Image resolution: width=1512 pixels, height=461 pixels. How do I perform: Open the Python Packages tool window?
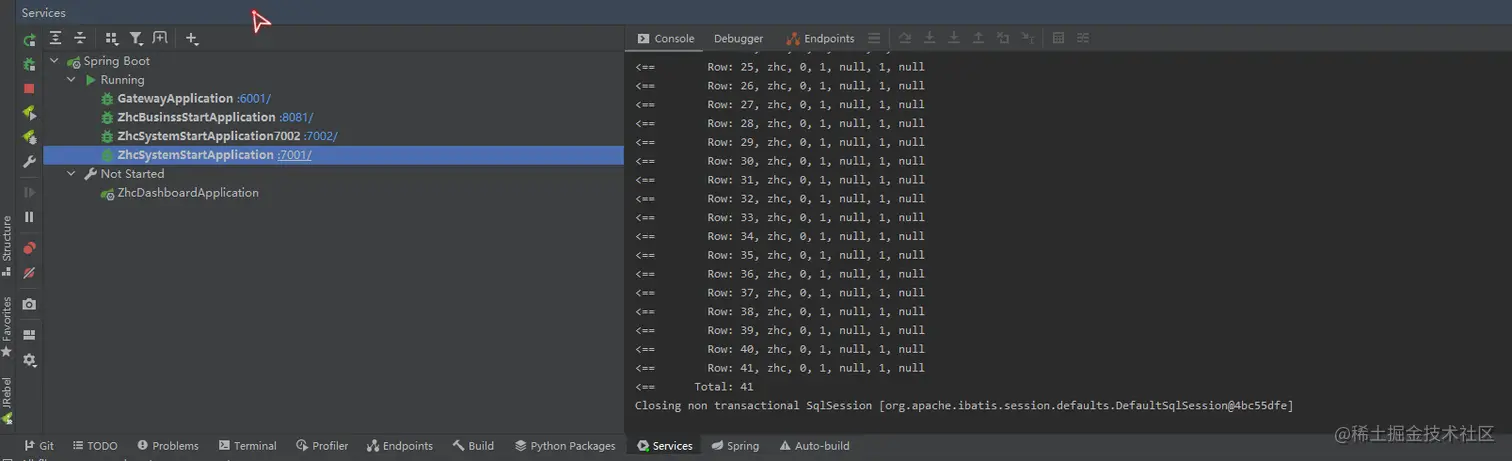tap(565, 446)
